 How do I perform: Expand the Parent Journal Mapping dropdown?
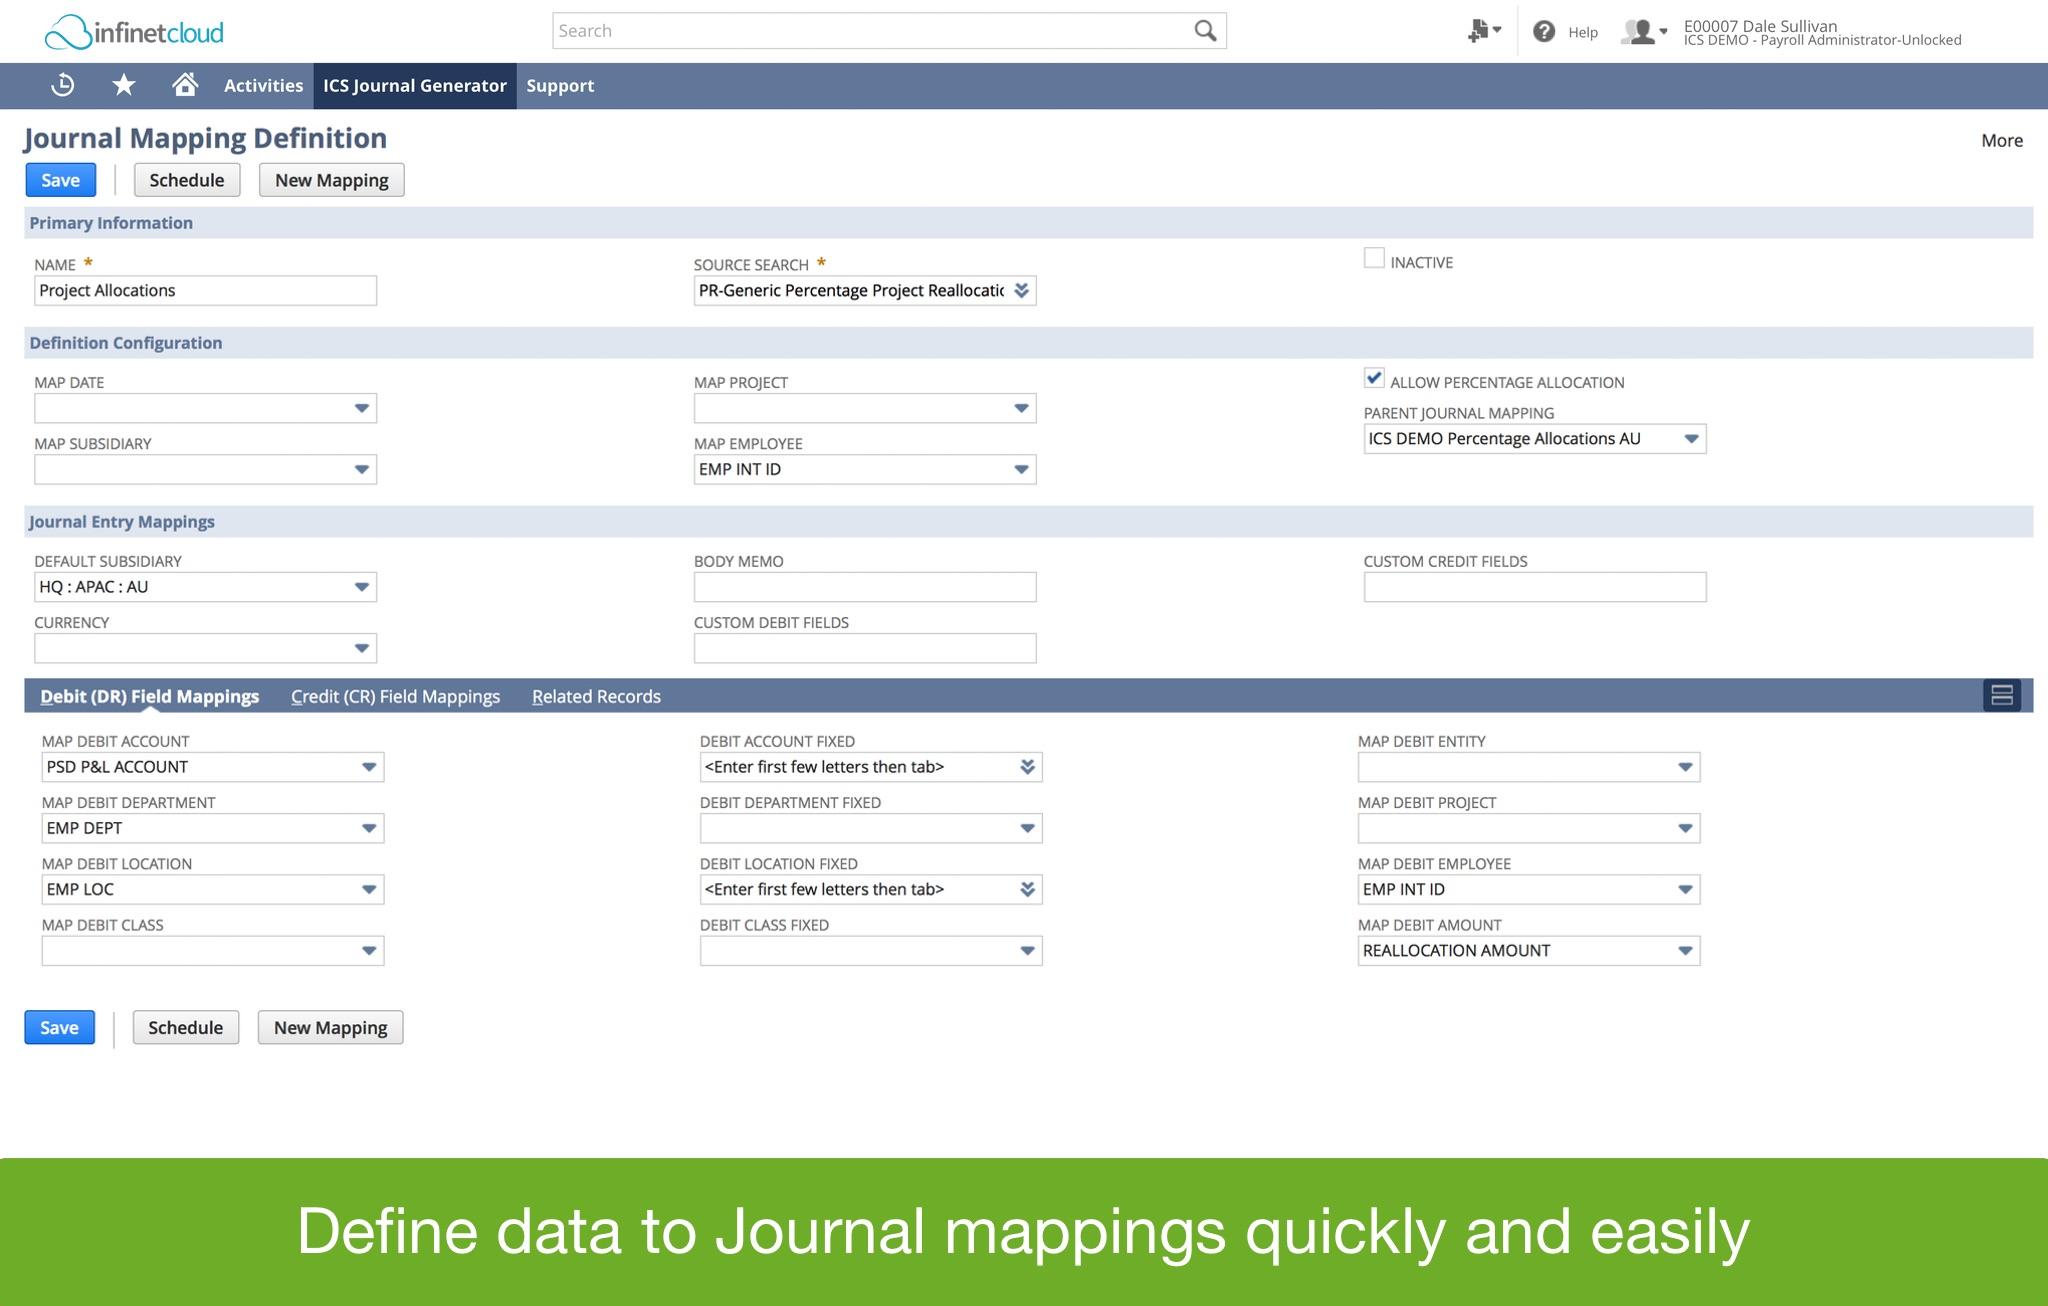coord(1690,439)
